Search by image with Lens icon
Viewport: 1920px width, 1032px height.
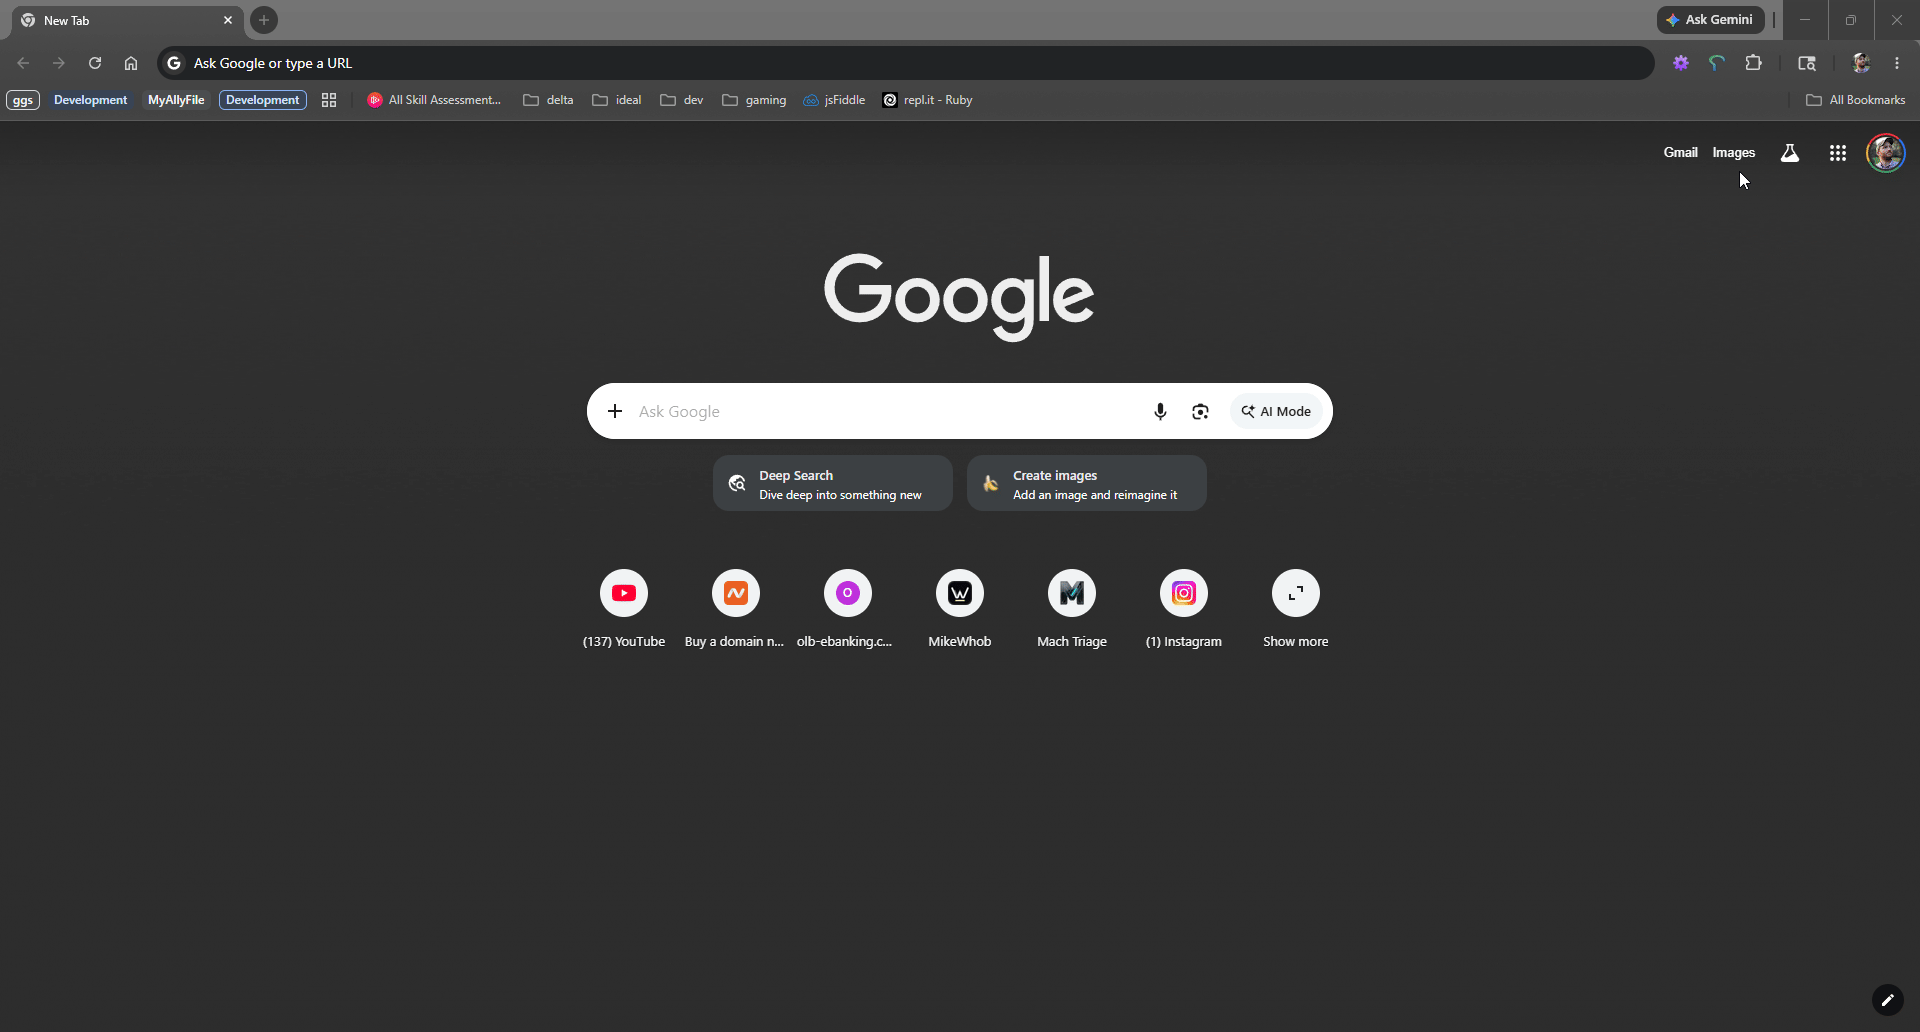pos(1200,411)
